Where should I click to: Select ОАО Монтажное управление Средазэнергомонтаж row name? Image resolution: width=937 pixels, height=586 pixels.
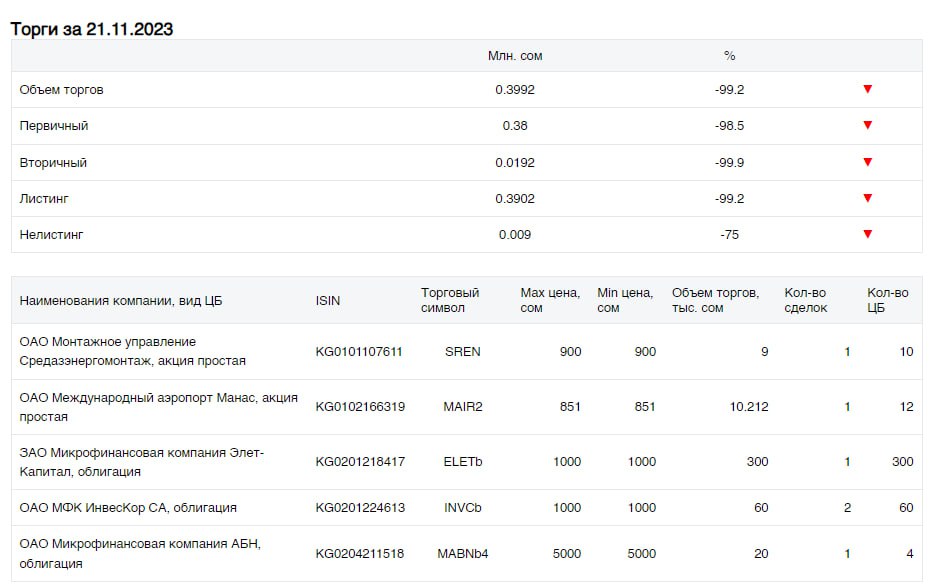coord(132,351)
